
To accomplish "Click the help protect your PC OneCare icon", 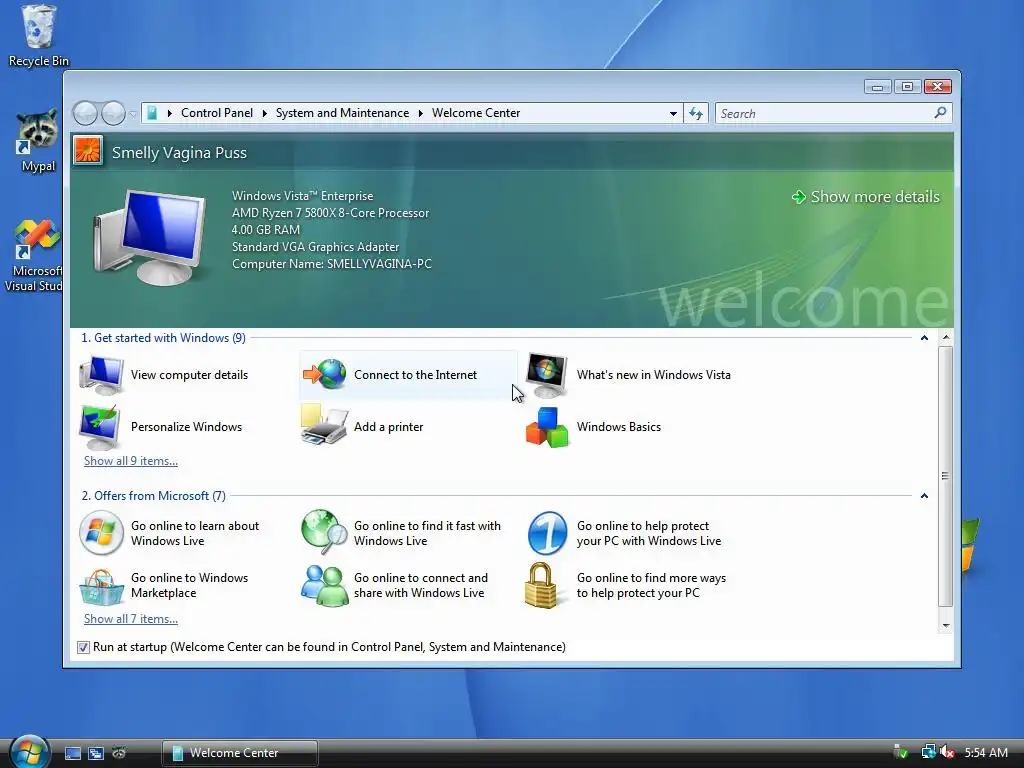I will [547, 533].
